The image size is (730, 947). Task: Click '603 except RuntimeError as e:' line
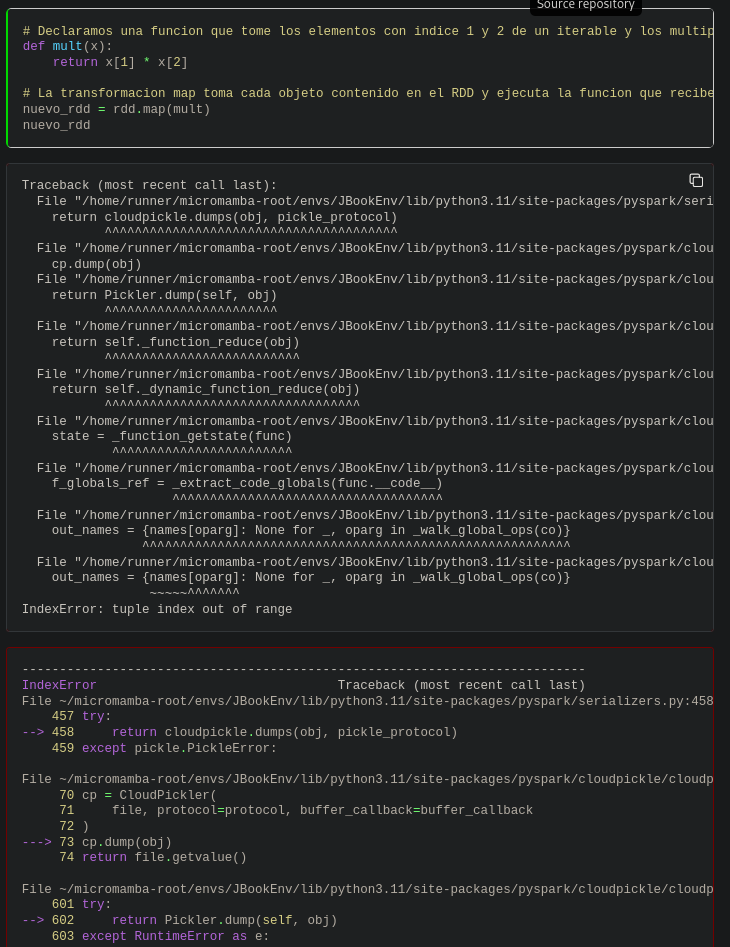[x=161, y=936]
